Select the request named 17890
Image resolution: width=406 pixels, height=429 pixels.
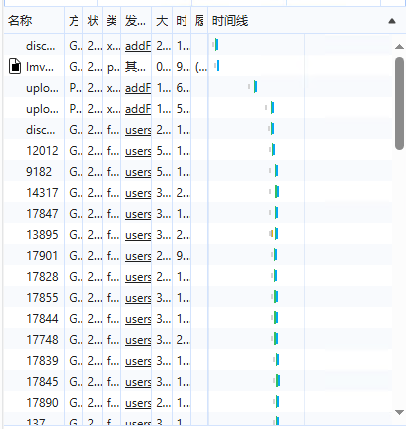pos(42,403)
